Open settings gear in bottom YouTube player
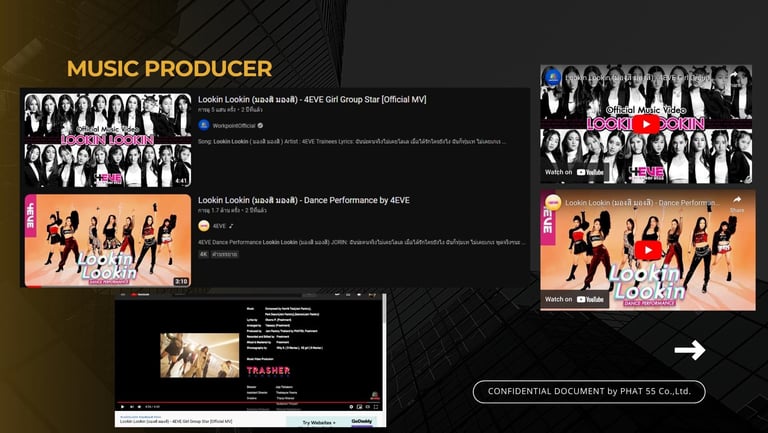Image resolution: width=768 pixels, height=433 pixels. tap(351, 407)
